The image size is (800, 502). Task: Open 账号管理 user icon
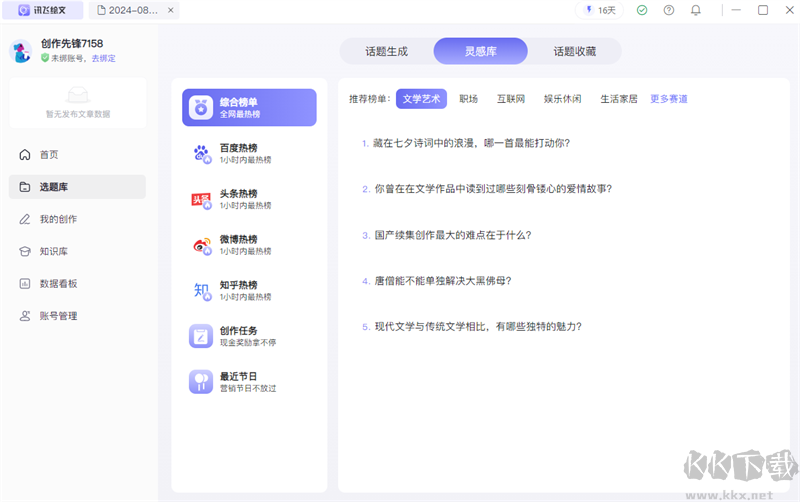(25, 315)
